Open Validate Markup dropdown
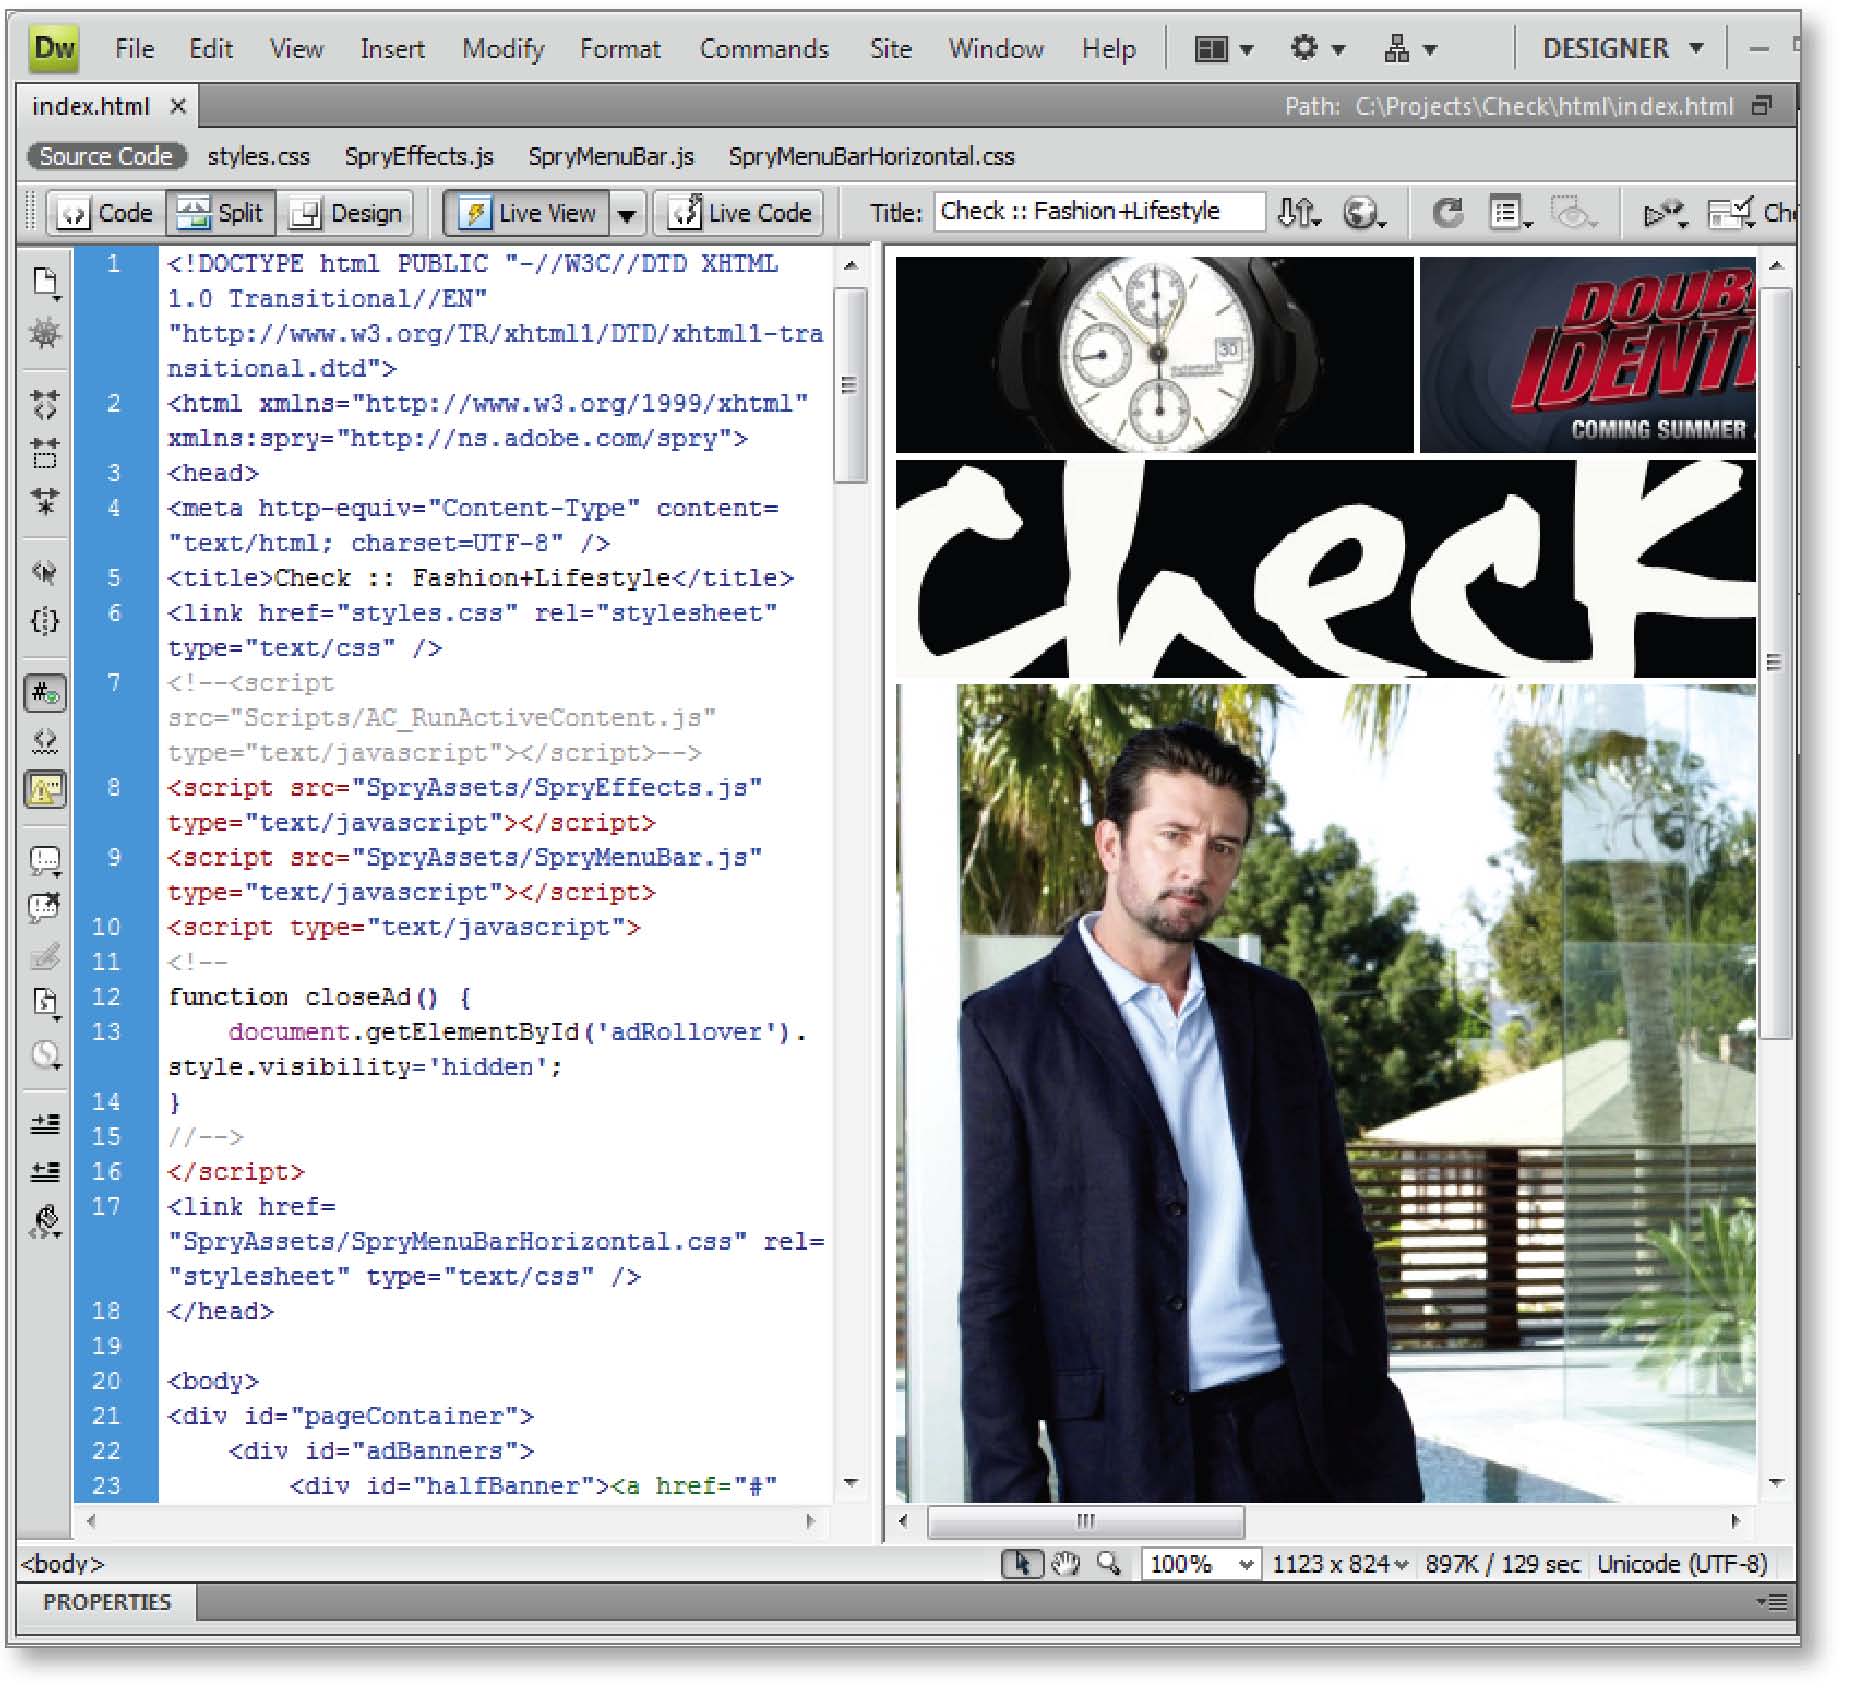The width and height of the screenshot is (1862, 1708). coord(1666,212)
